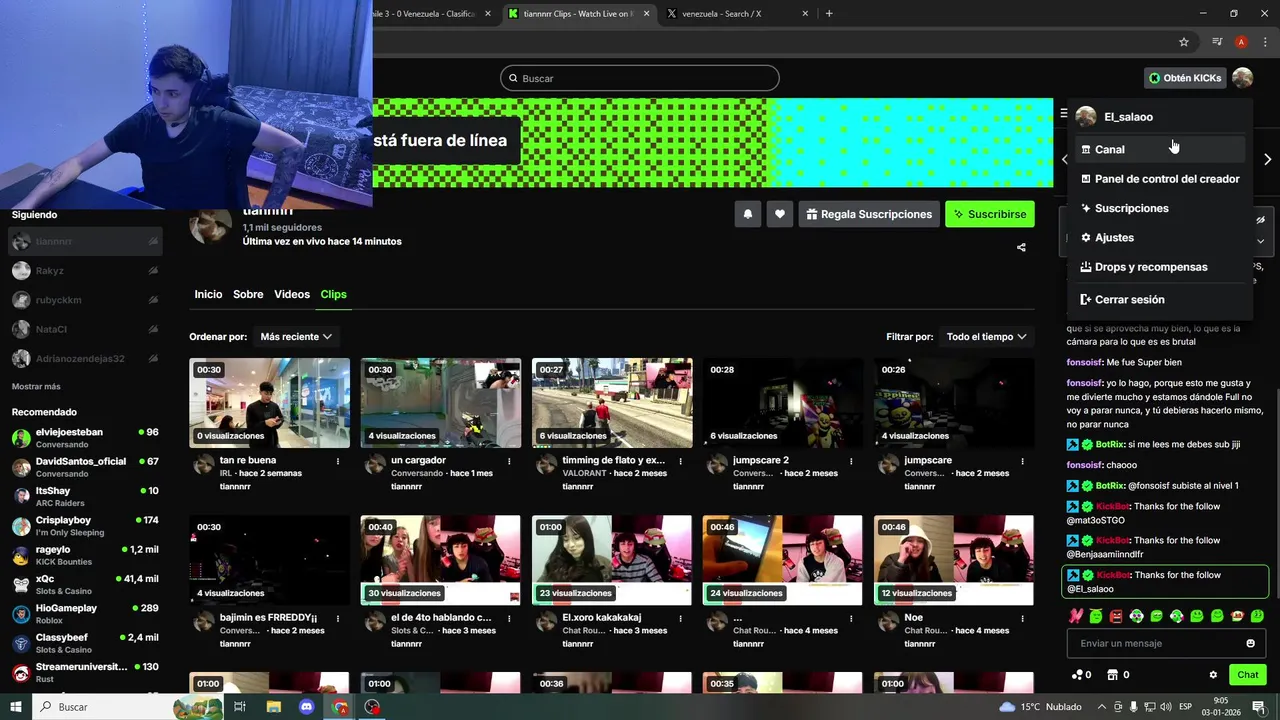Open the Más reciente sort dropdown

pos(296,337)
